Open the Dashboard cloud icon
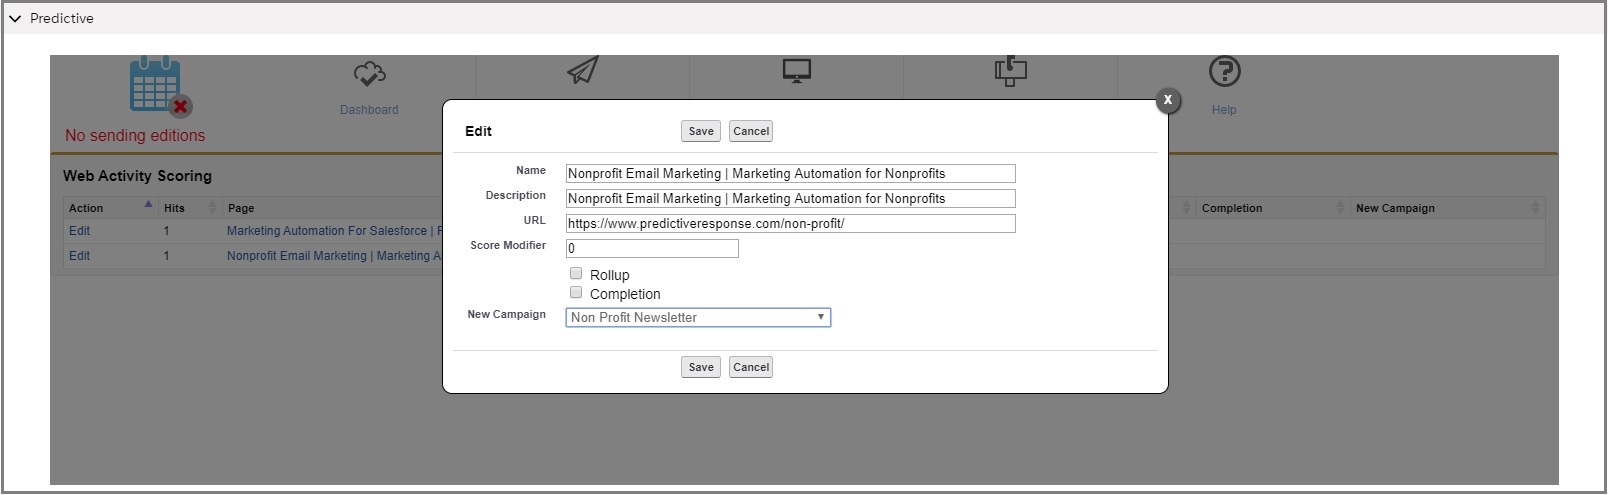 369,75
